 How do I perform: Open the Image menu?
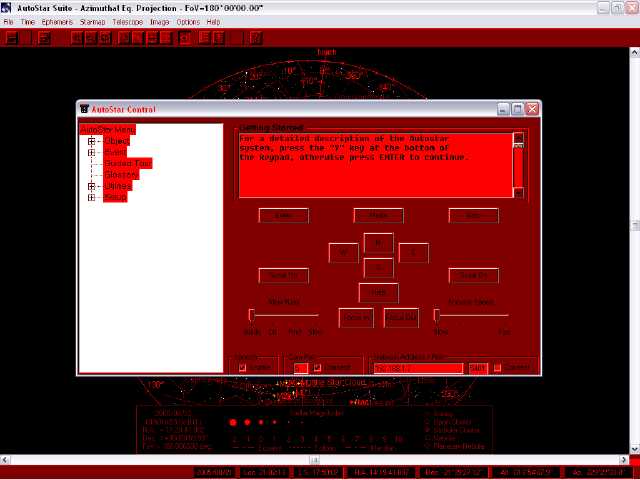(160, 22)
